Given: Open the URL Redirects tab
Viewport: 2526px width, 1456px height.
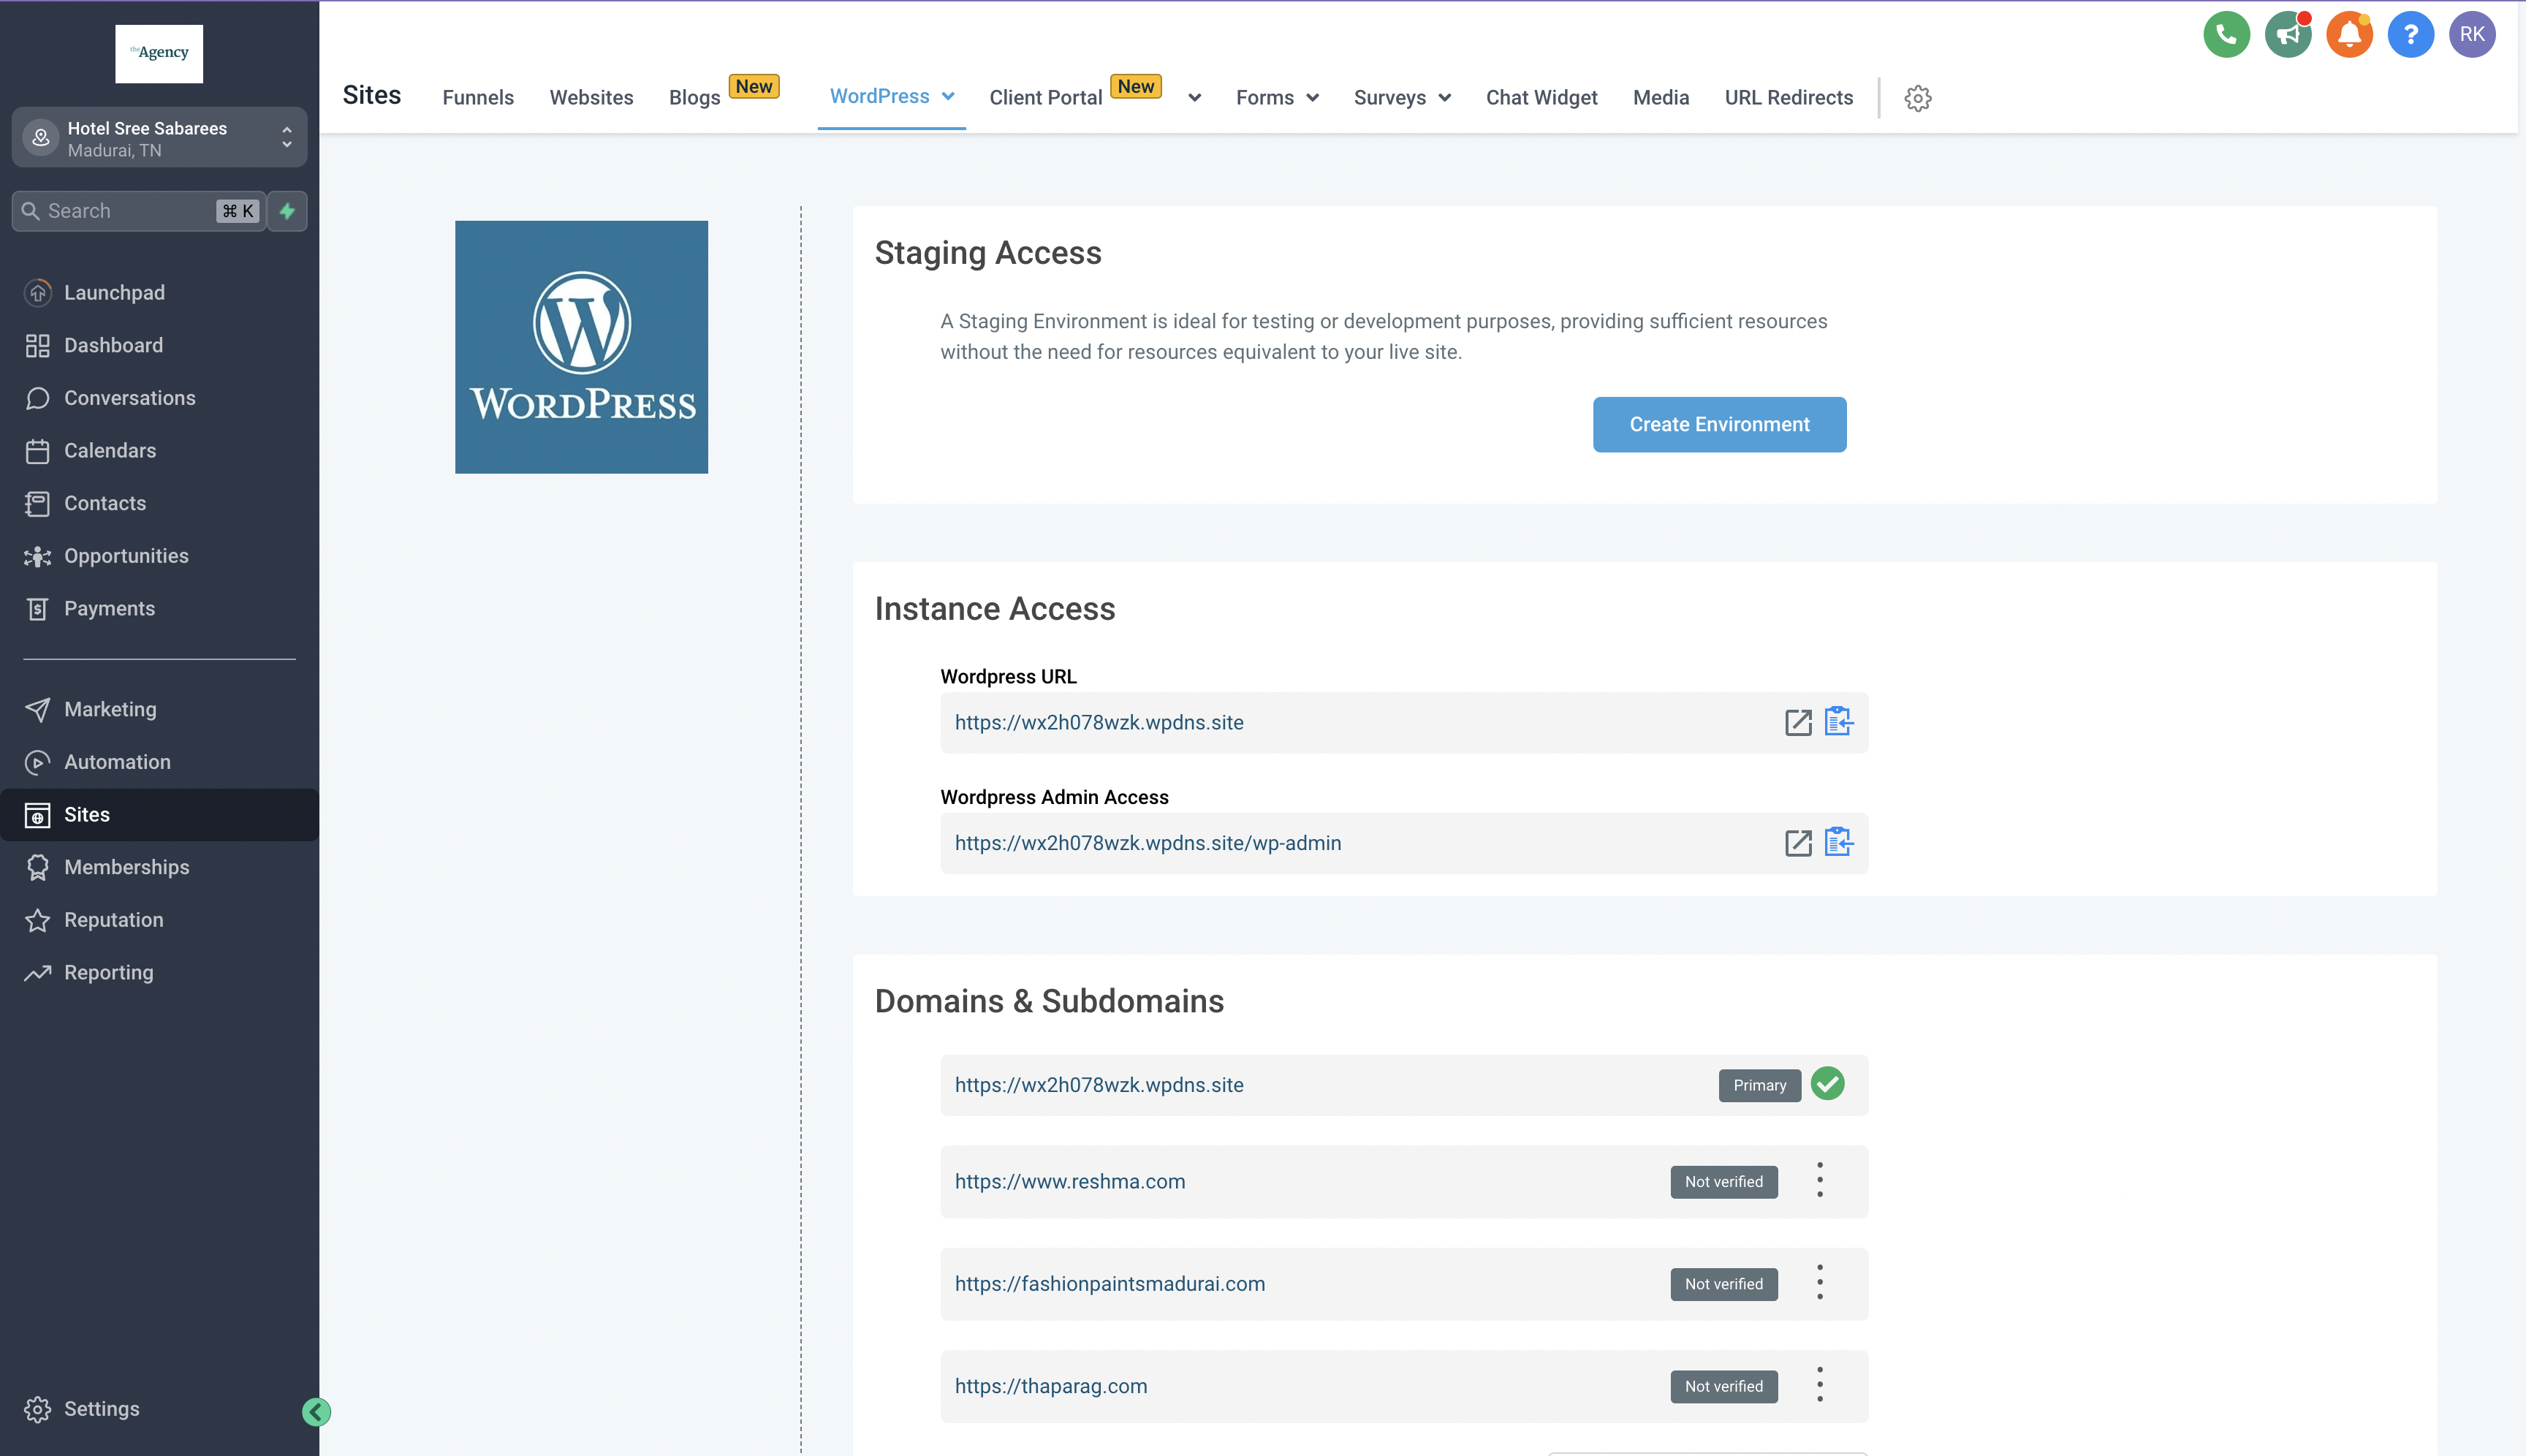Looking at the screenshot, I should pyautogui.click(x=1788, y=98).
